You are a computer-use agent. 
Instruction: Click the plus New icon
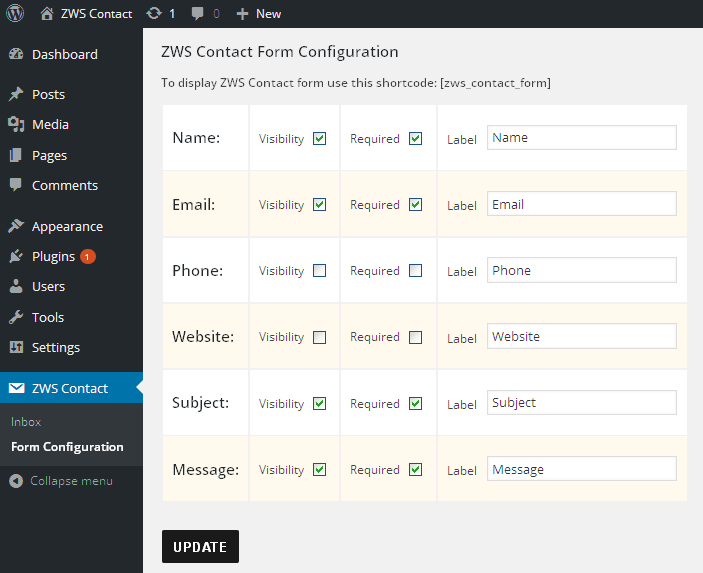point(242,14)
